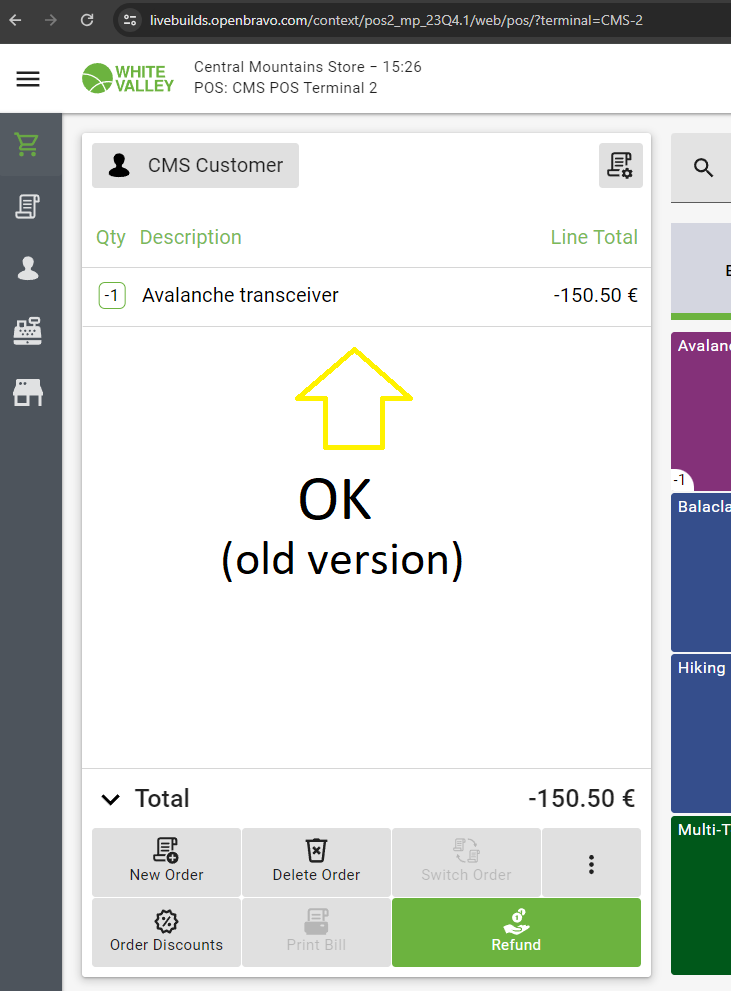Click the Total amount -150.50 €

[x=581, y=798]
